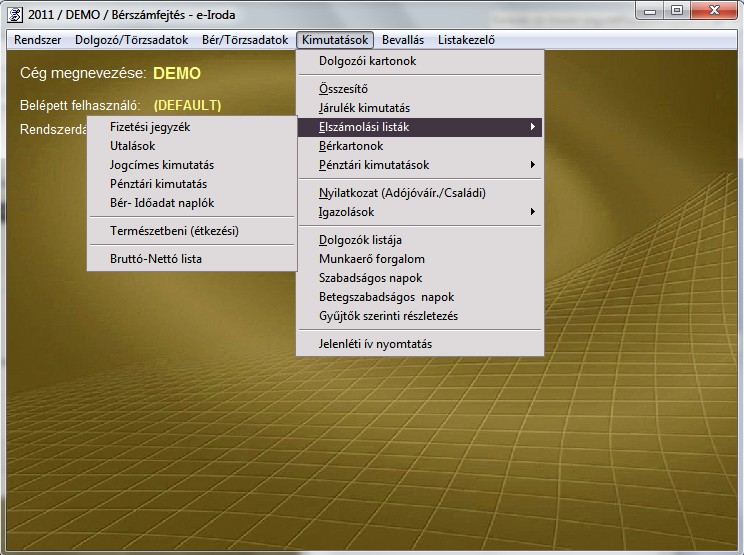Select Utalások in the submenu
The image size is (744, 555).
tap(133, 146)
